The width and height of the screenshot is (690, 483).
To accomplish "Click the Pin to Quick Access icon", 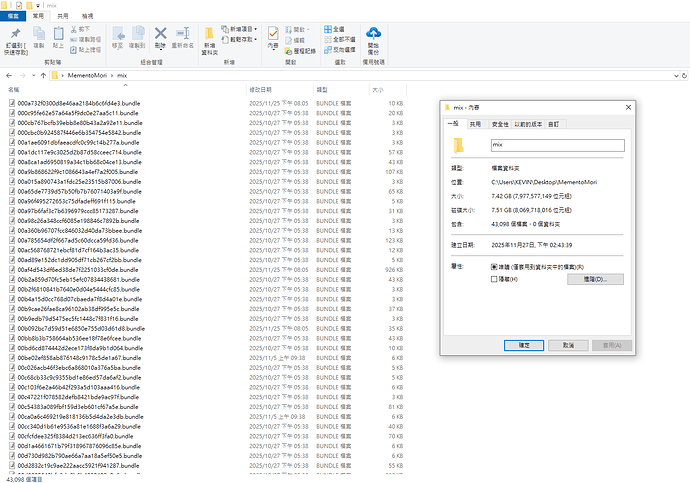I will [15, 37].
